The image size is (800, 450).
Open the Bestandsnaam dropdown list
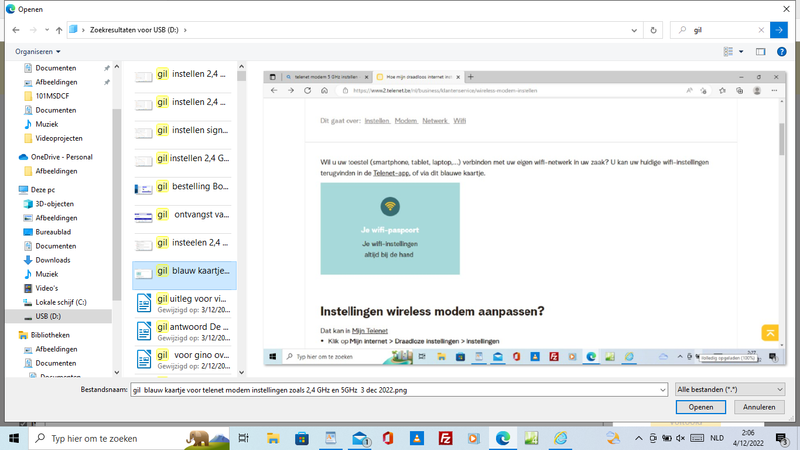(662, 390)
